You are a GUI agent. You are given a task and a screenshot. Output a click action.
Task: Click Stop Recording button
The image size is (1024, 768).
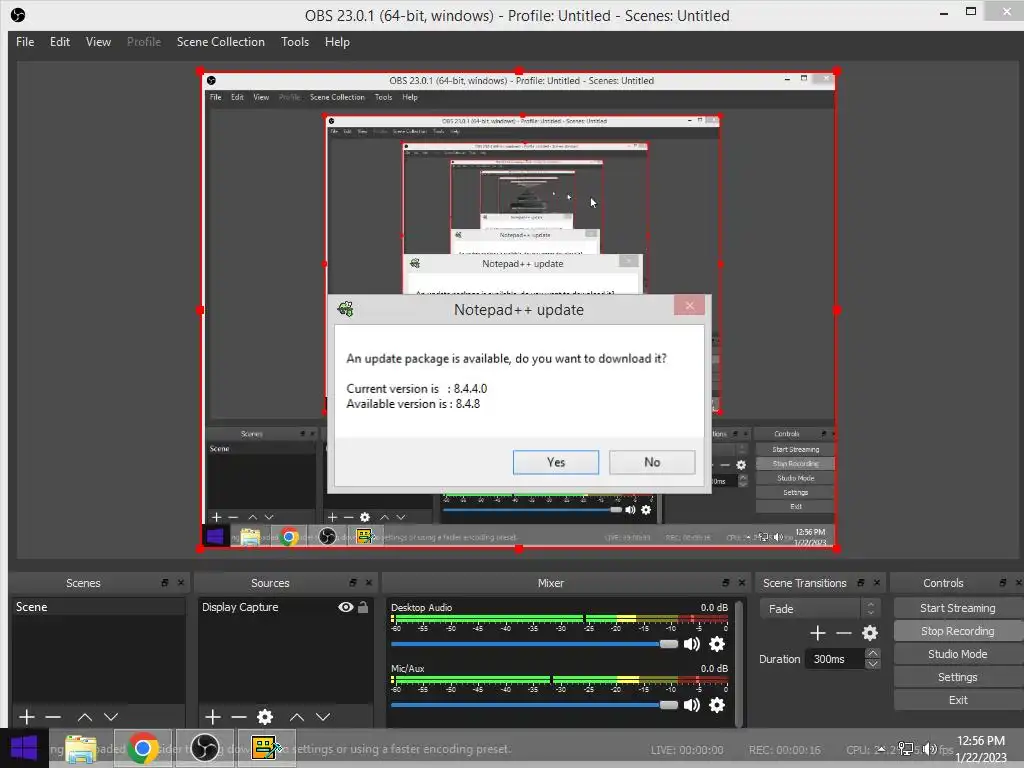point(957,631)
